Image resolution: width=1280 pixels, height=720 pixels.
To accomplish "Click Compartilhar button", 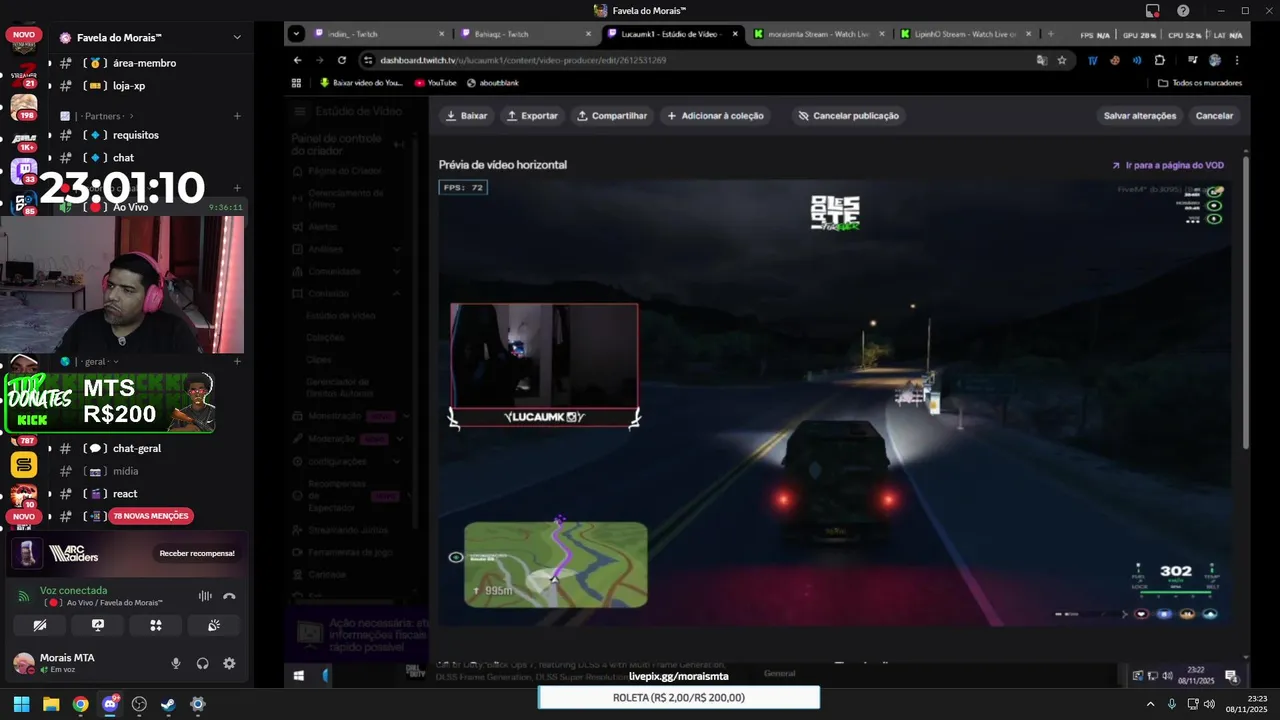I will [612, 116].
